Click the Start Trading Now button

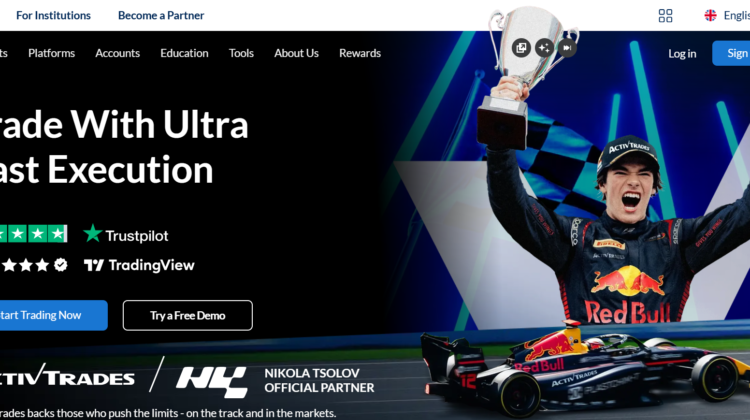pos(54,315)
